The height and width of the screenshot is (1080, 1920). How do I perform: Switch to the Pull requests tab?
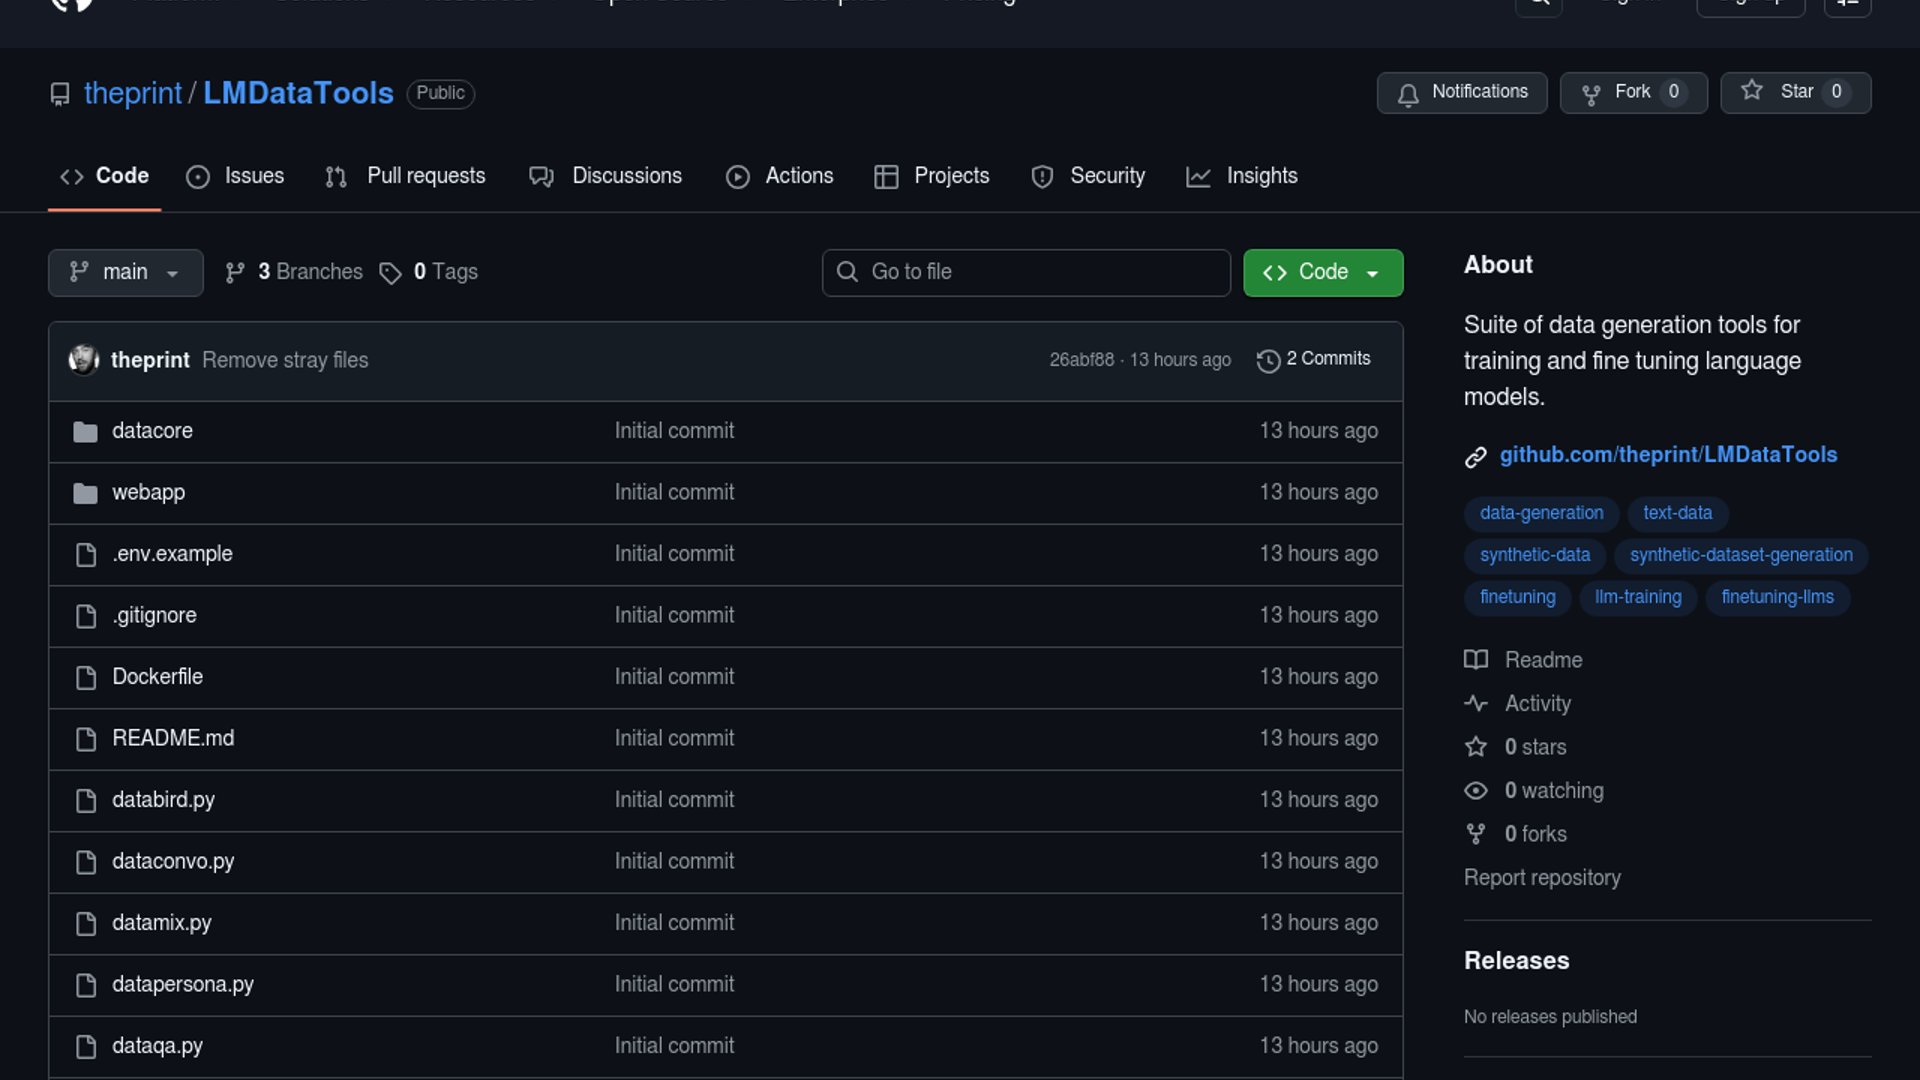(x=406, y=176)
